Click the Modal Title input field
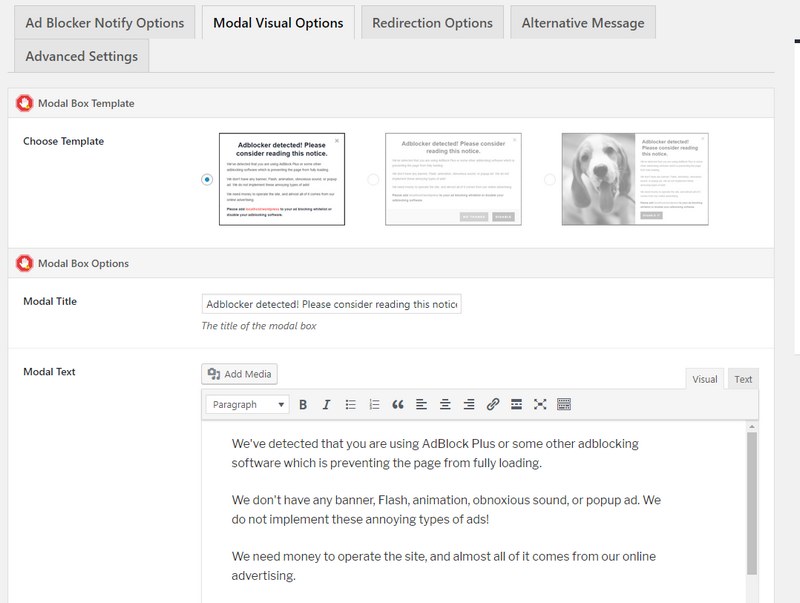Screen dimensions: 800x603 [x=332, y=304]
